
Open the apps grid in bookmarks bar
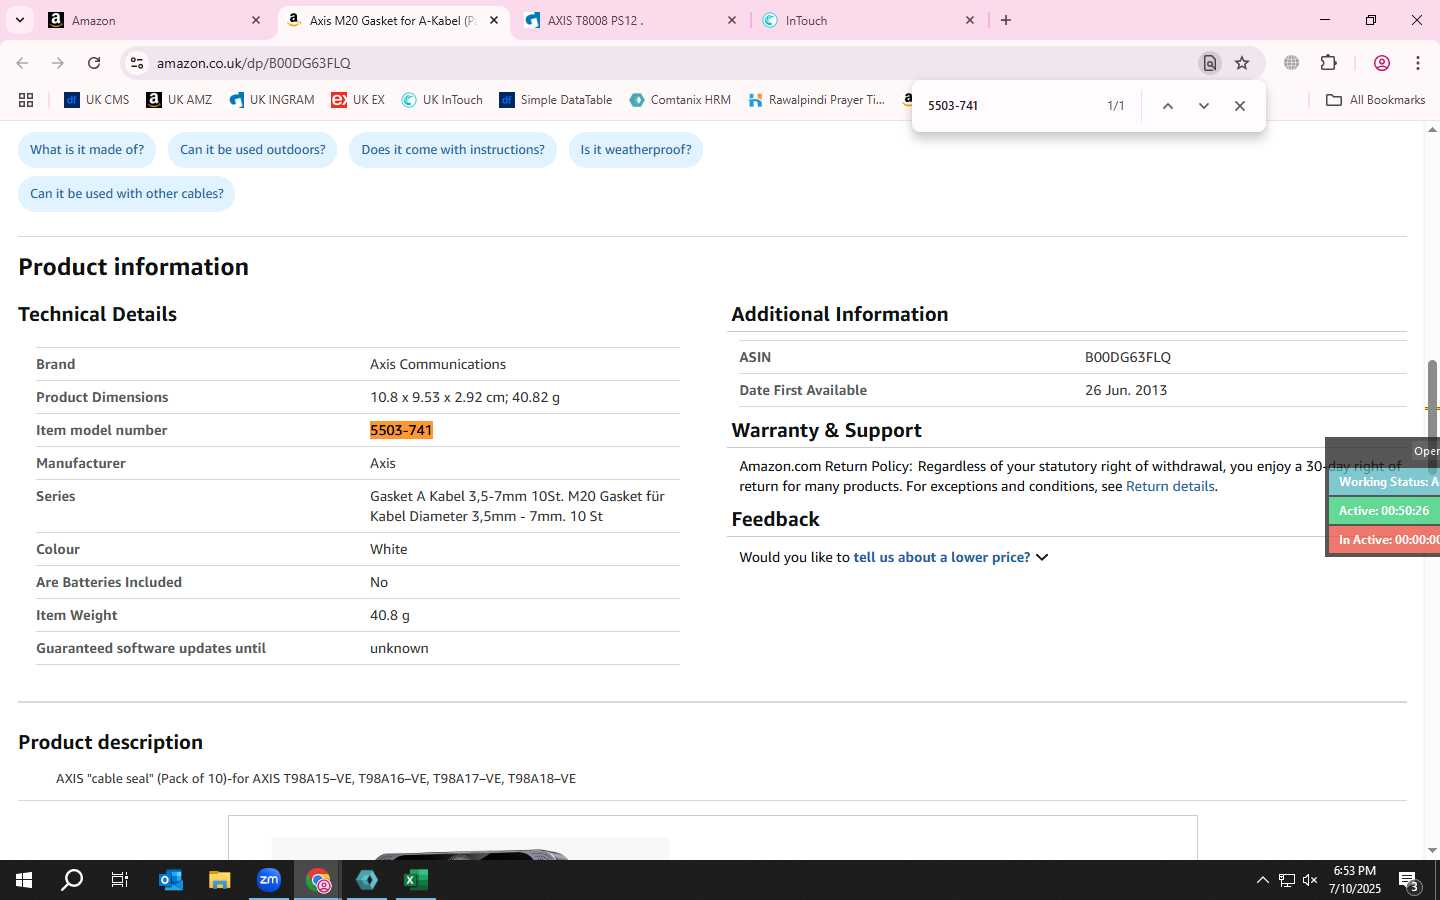click(x=26, y=100)
